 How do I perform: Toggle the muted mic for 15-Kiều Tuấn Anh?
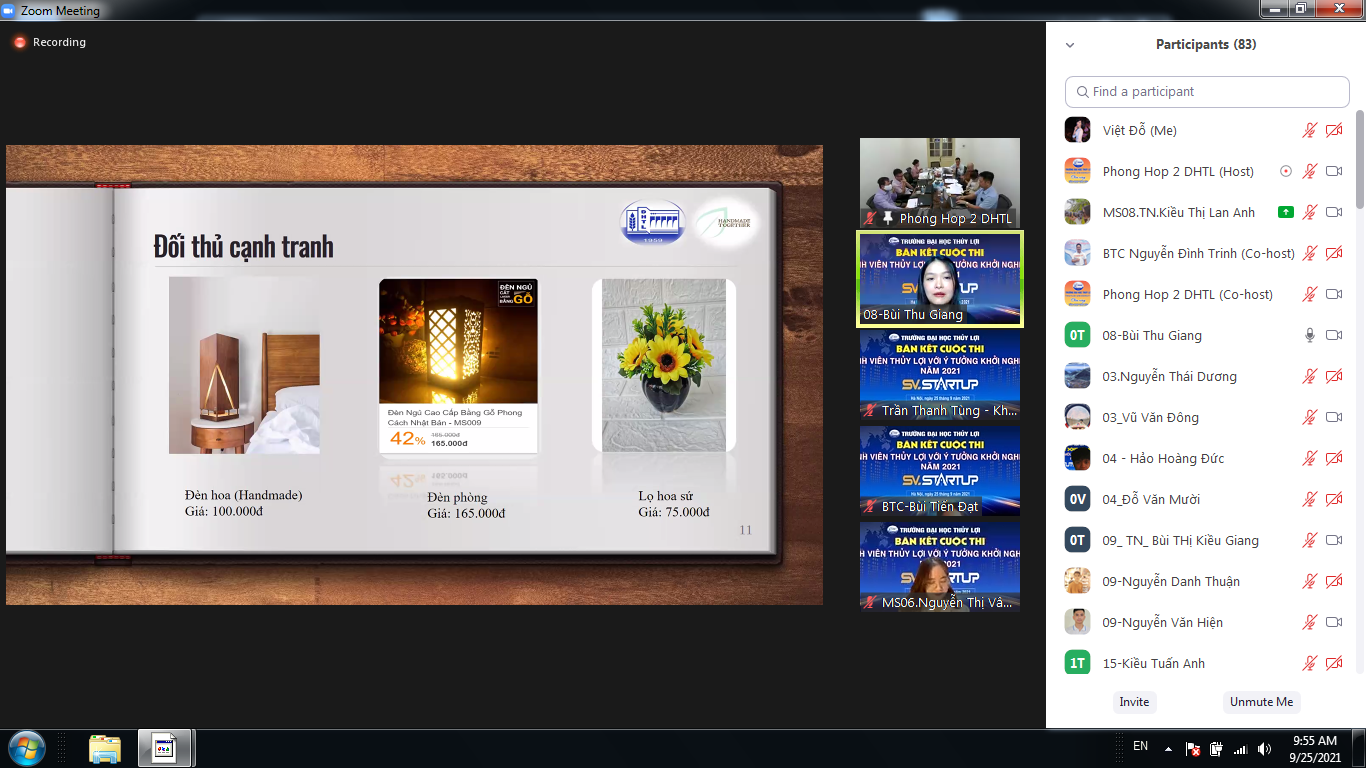[x=1310, y=663]
